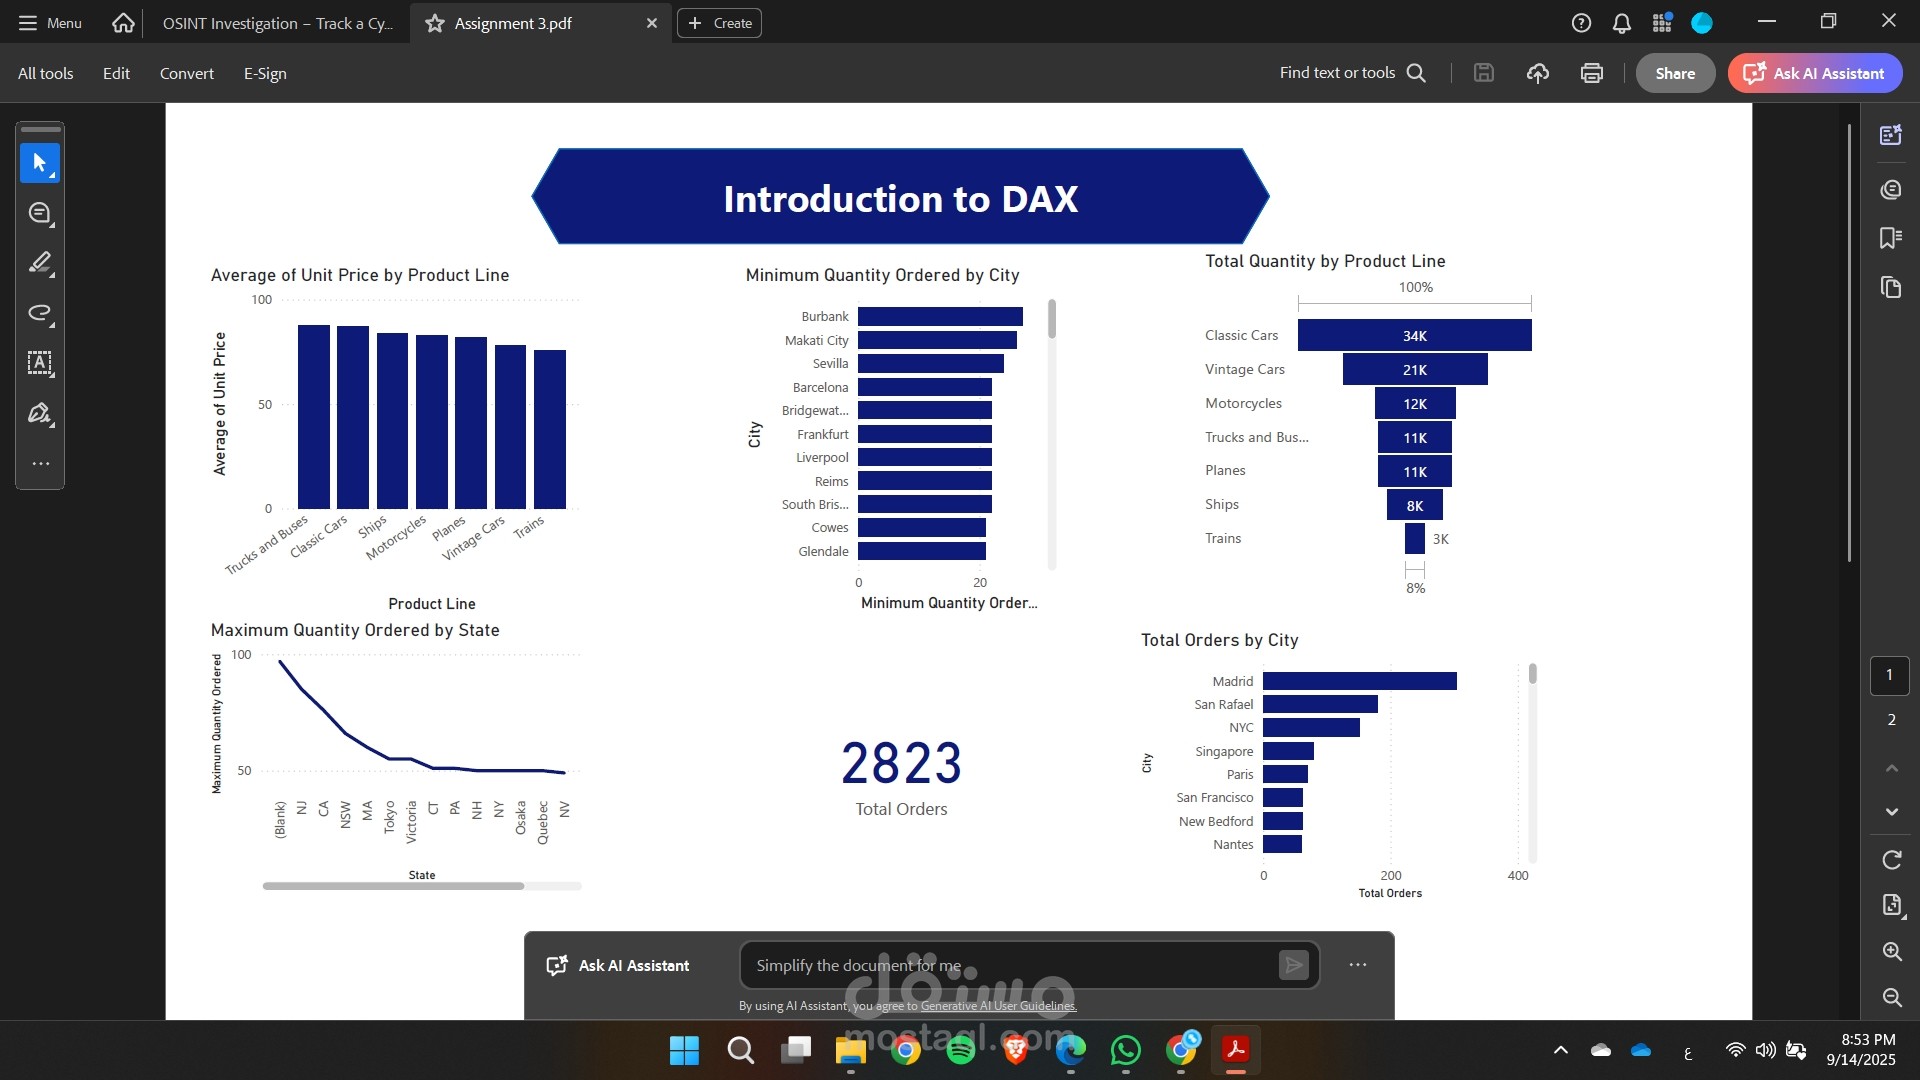Choose the freehand draw lasso tool
The image size is (1920, 1080).
pyautogui.click(x=39, y=312)
